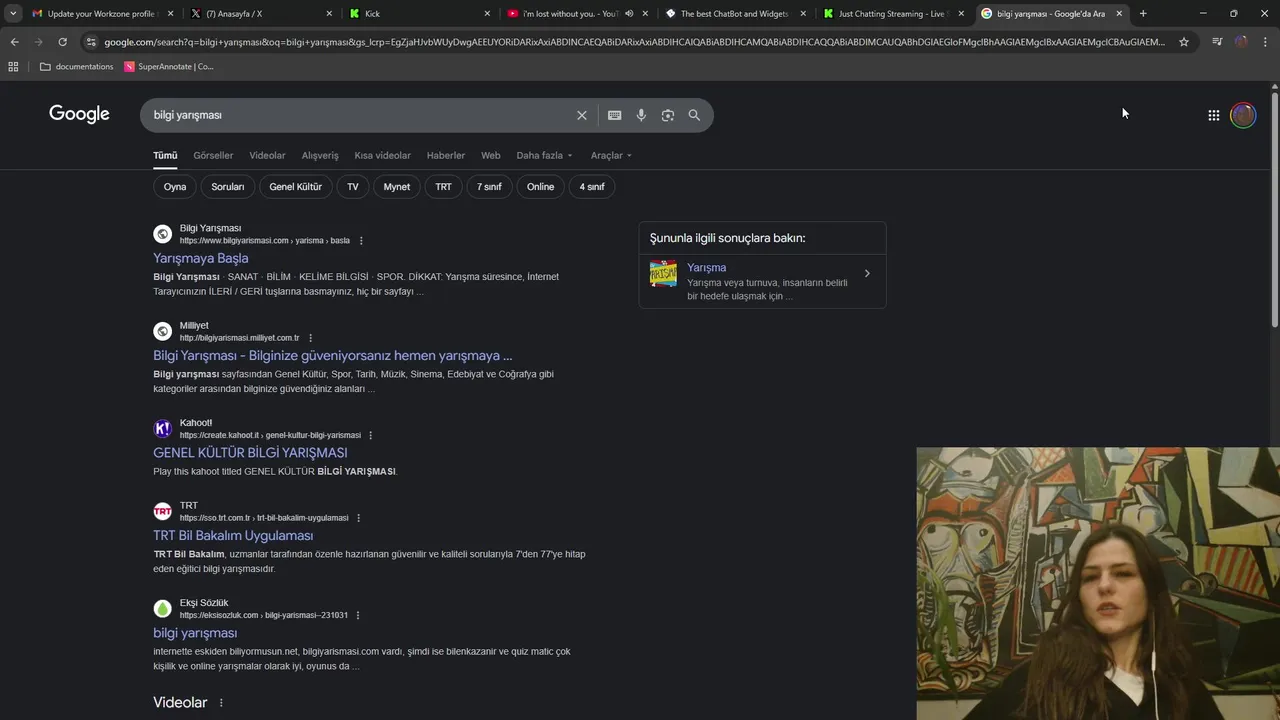Open more options for Kahoot result
The height and width of the screenshot is (720, 1280).
click(x=370, y=435)
